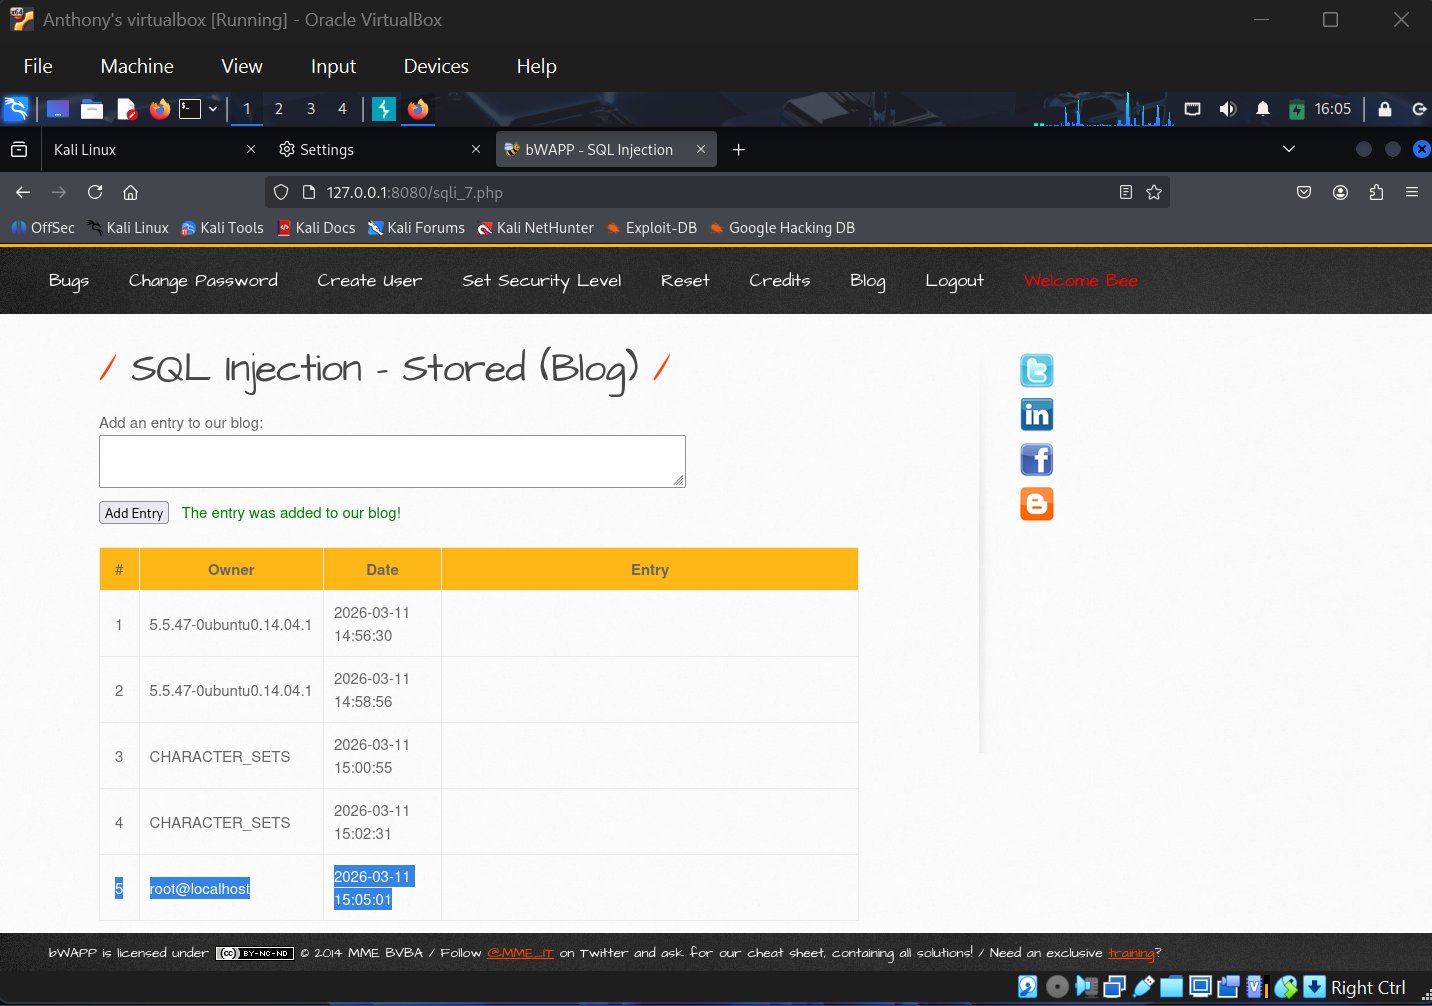This screenshot has height=1006, width=1432.
Task: Open the VirtualBox Help menu
Action: point(537,66)
